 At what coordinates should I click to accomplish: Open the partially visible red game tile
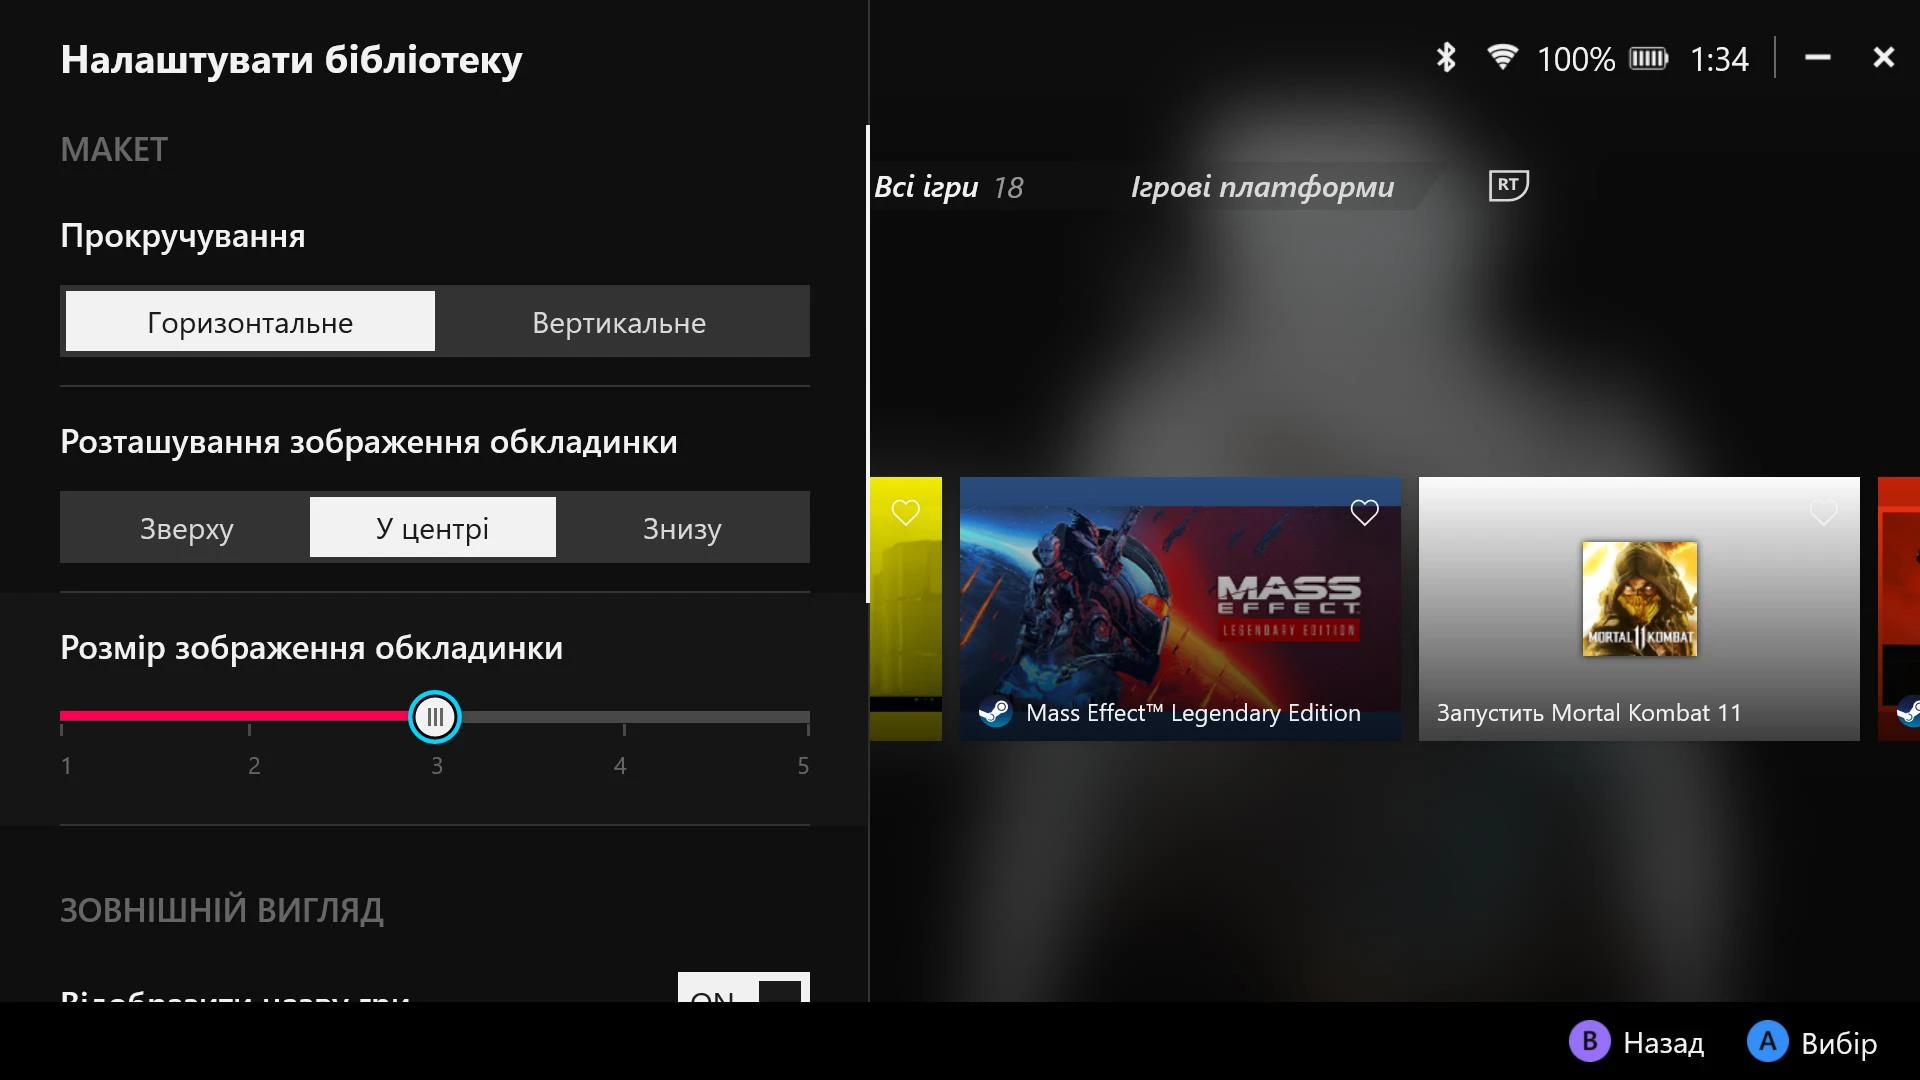click(x=1899, y=609)
